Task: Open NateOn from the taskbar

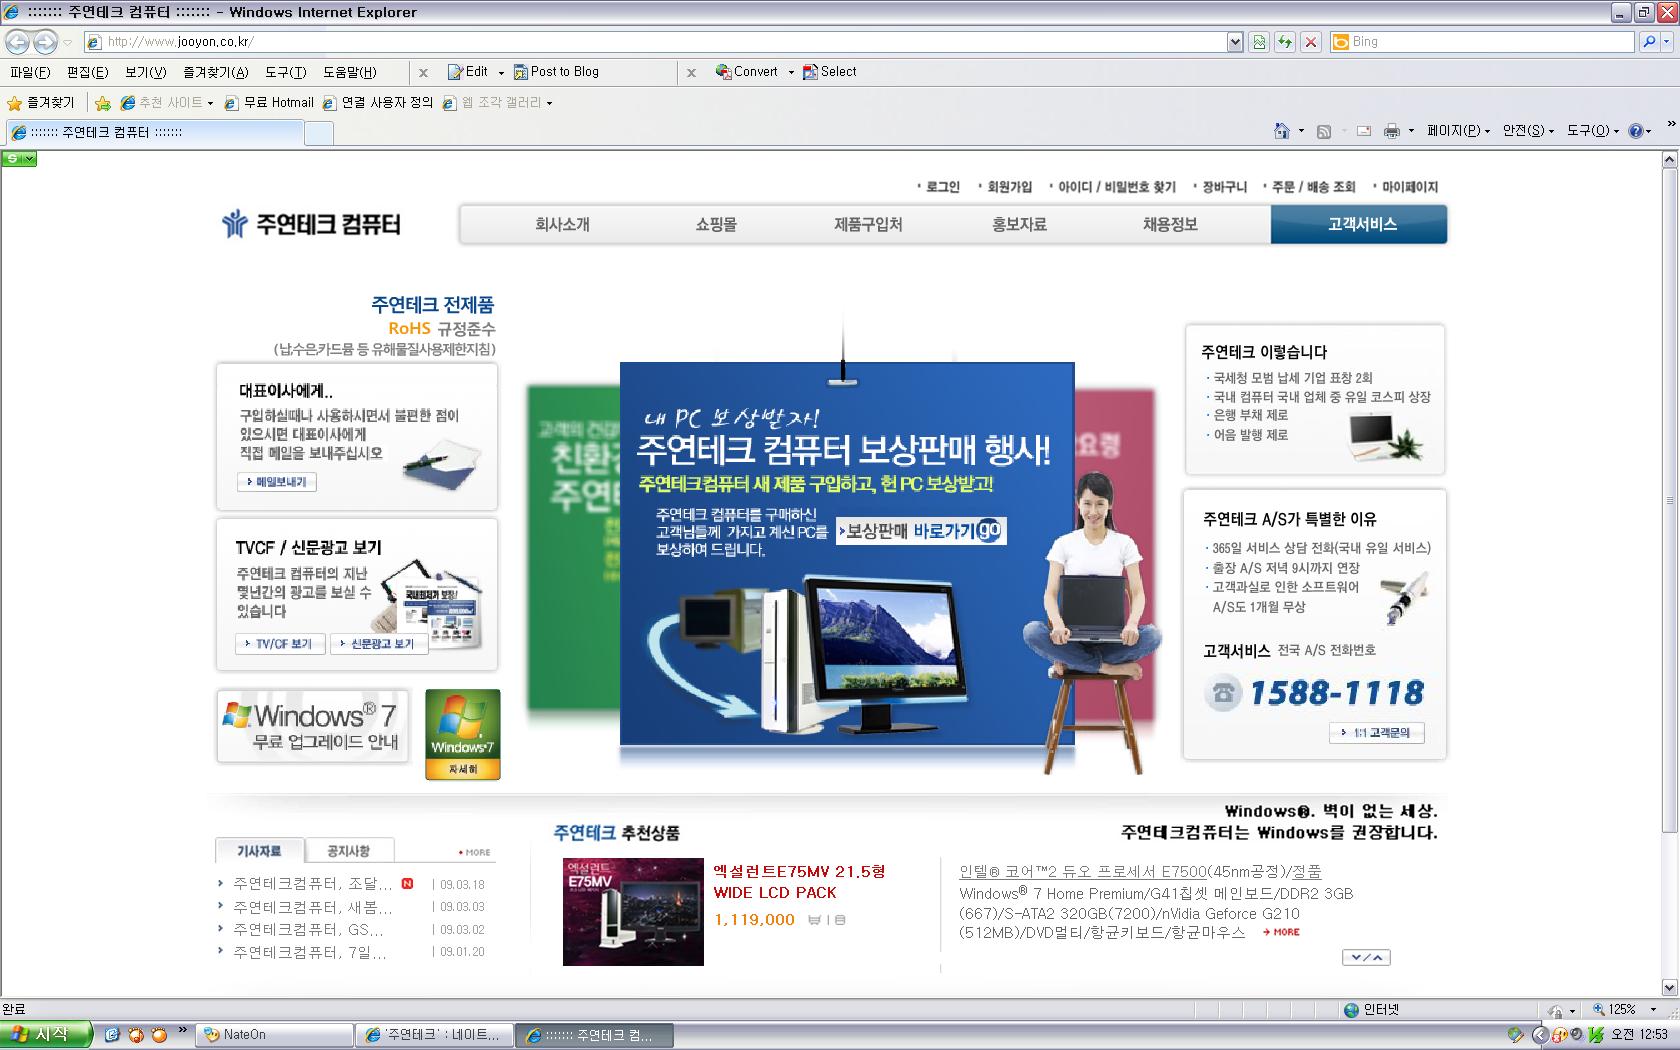Action: coord(275,1035)
